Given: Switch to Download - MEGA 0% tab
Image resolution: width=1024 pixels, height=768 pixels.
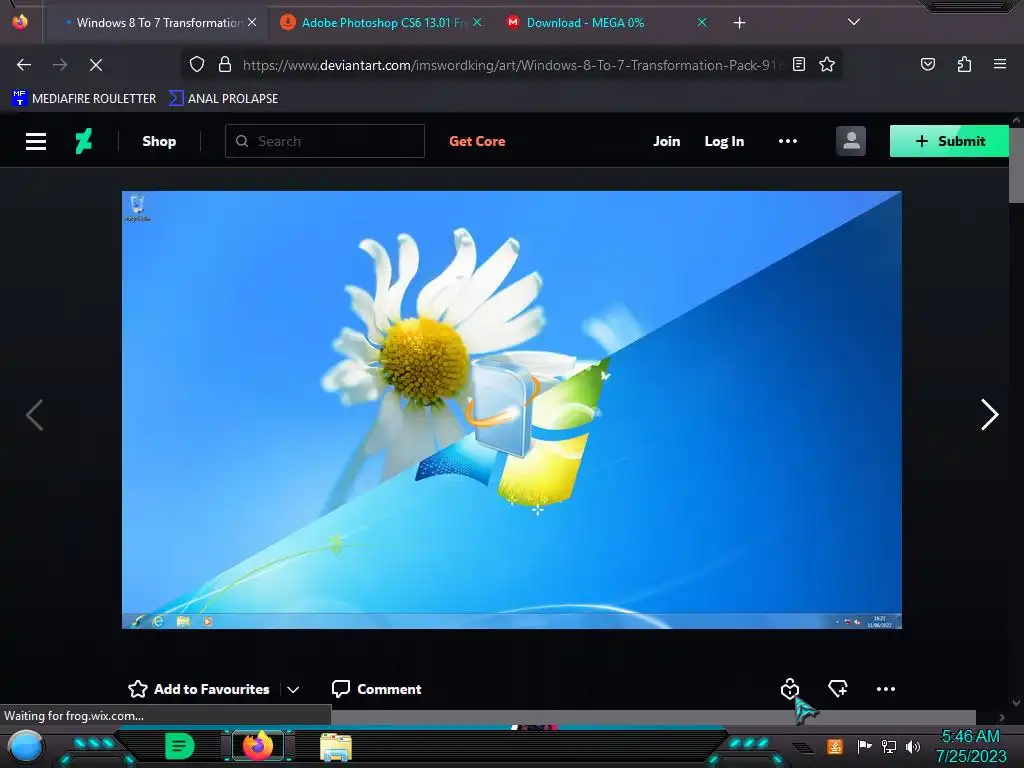Looking at the screenshot, I should (604, 23).
